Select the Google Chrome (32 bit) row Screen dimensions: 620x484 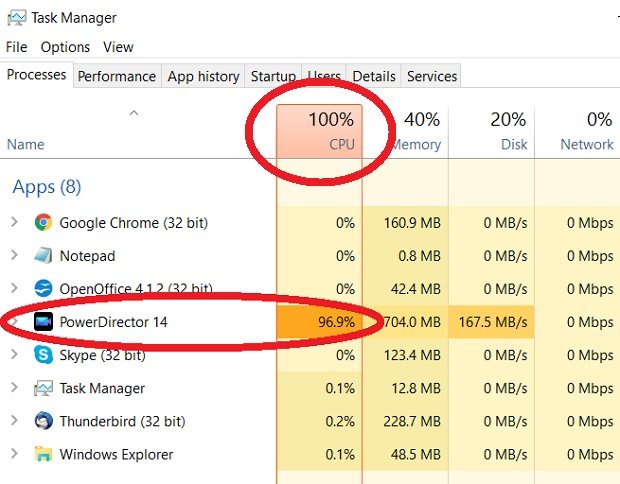tap(310, 223)
